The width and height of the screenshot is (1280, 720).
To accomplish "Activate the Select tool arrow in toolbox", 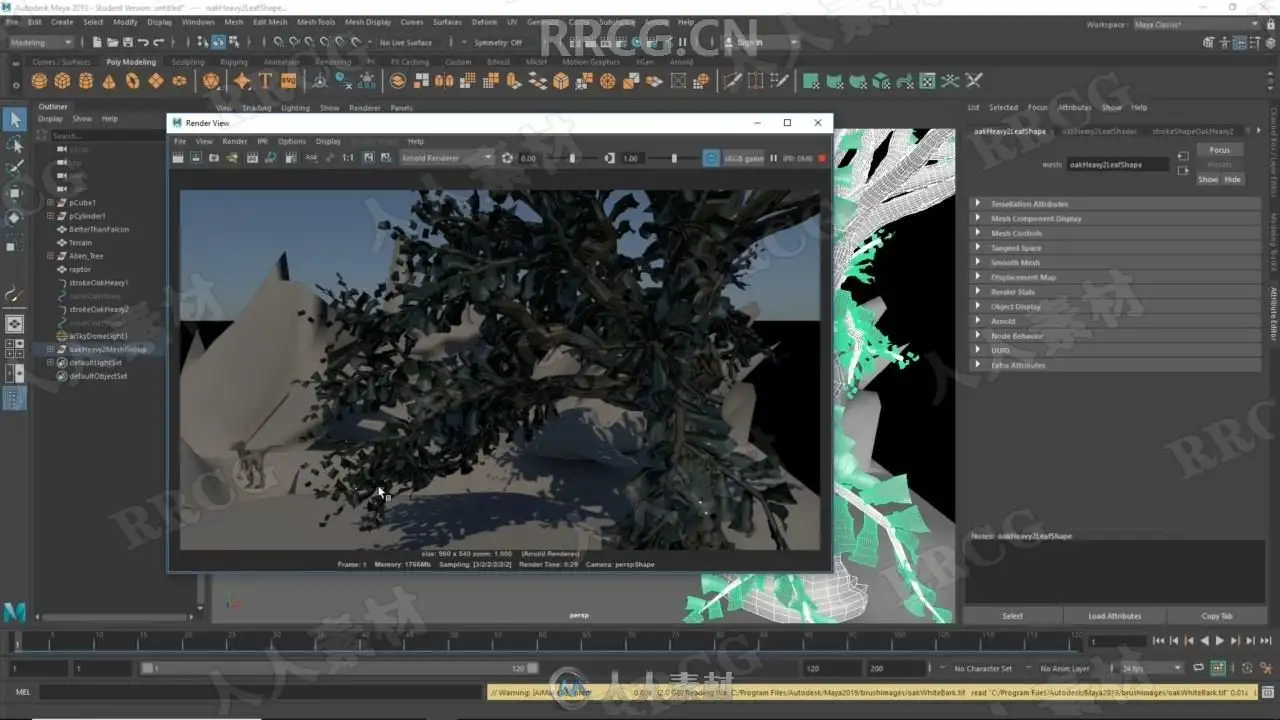I will coord(14,120).
